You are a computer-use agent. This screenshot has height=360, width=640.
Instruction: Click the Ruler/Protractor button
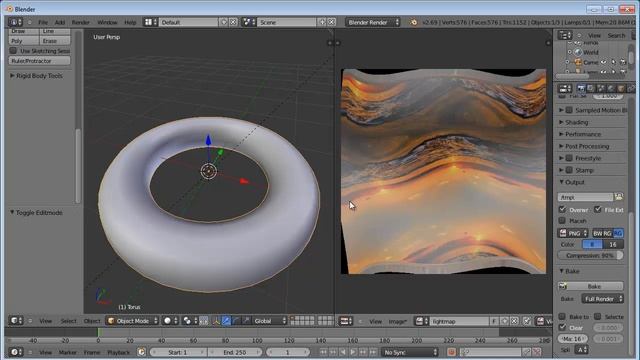click(x=39, y=61)
